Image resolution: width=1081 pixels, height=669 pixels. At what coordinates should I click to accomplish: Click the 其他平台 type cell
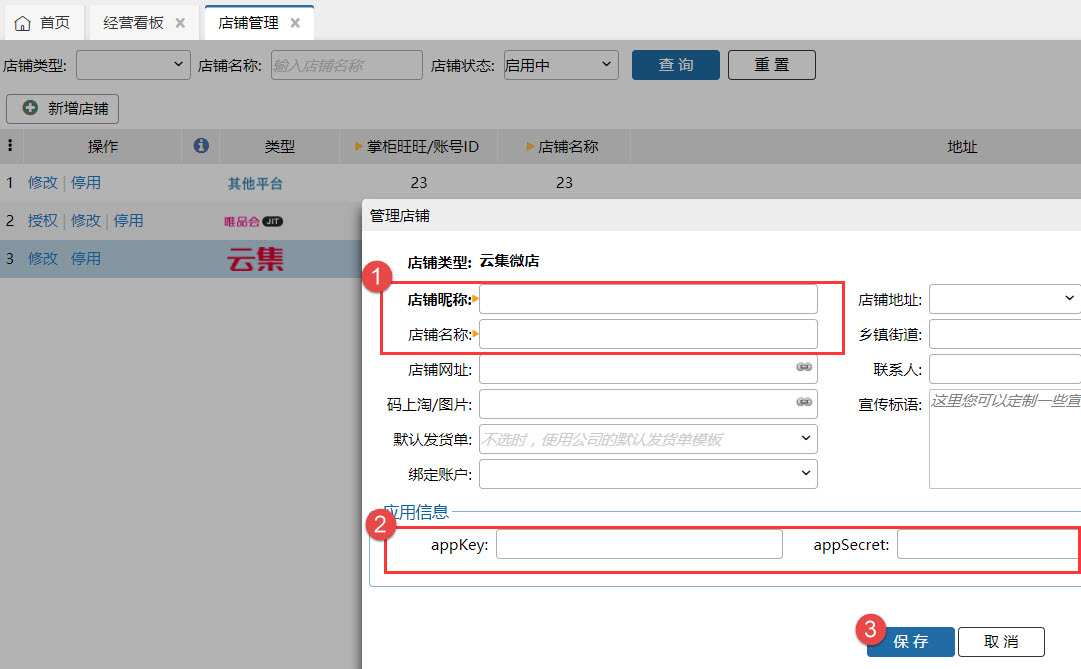[255, 183]
